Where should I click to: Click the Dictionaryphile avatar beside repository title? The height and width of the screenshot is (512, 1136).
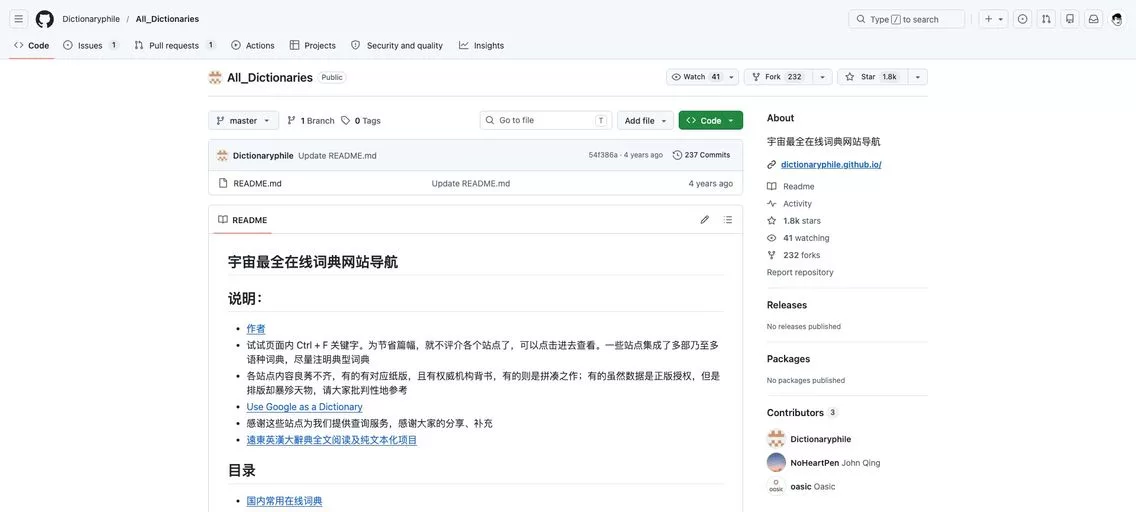click(214, 77)
